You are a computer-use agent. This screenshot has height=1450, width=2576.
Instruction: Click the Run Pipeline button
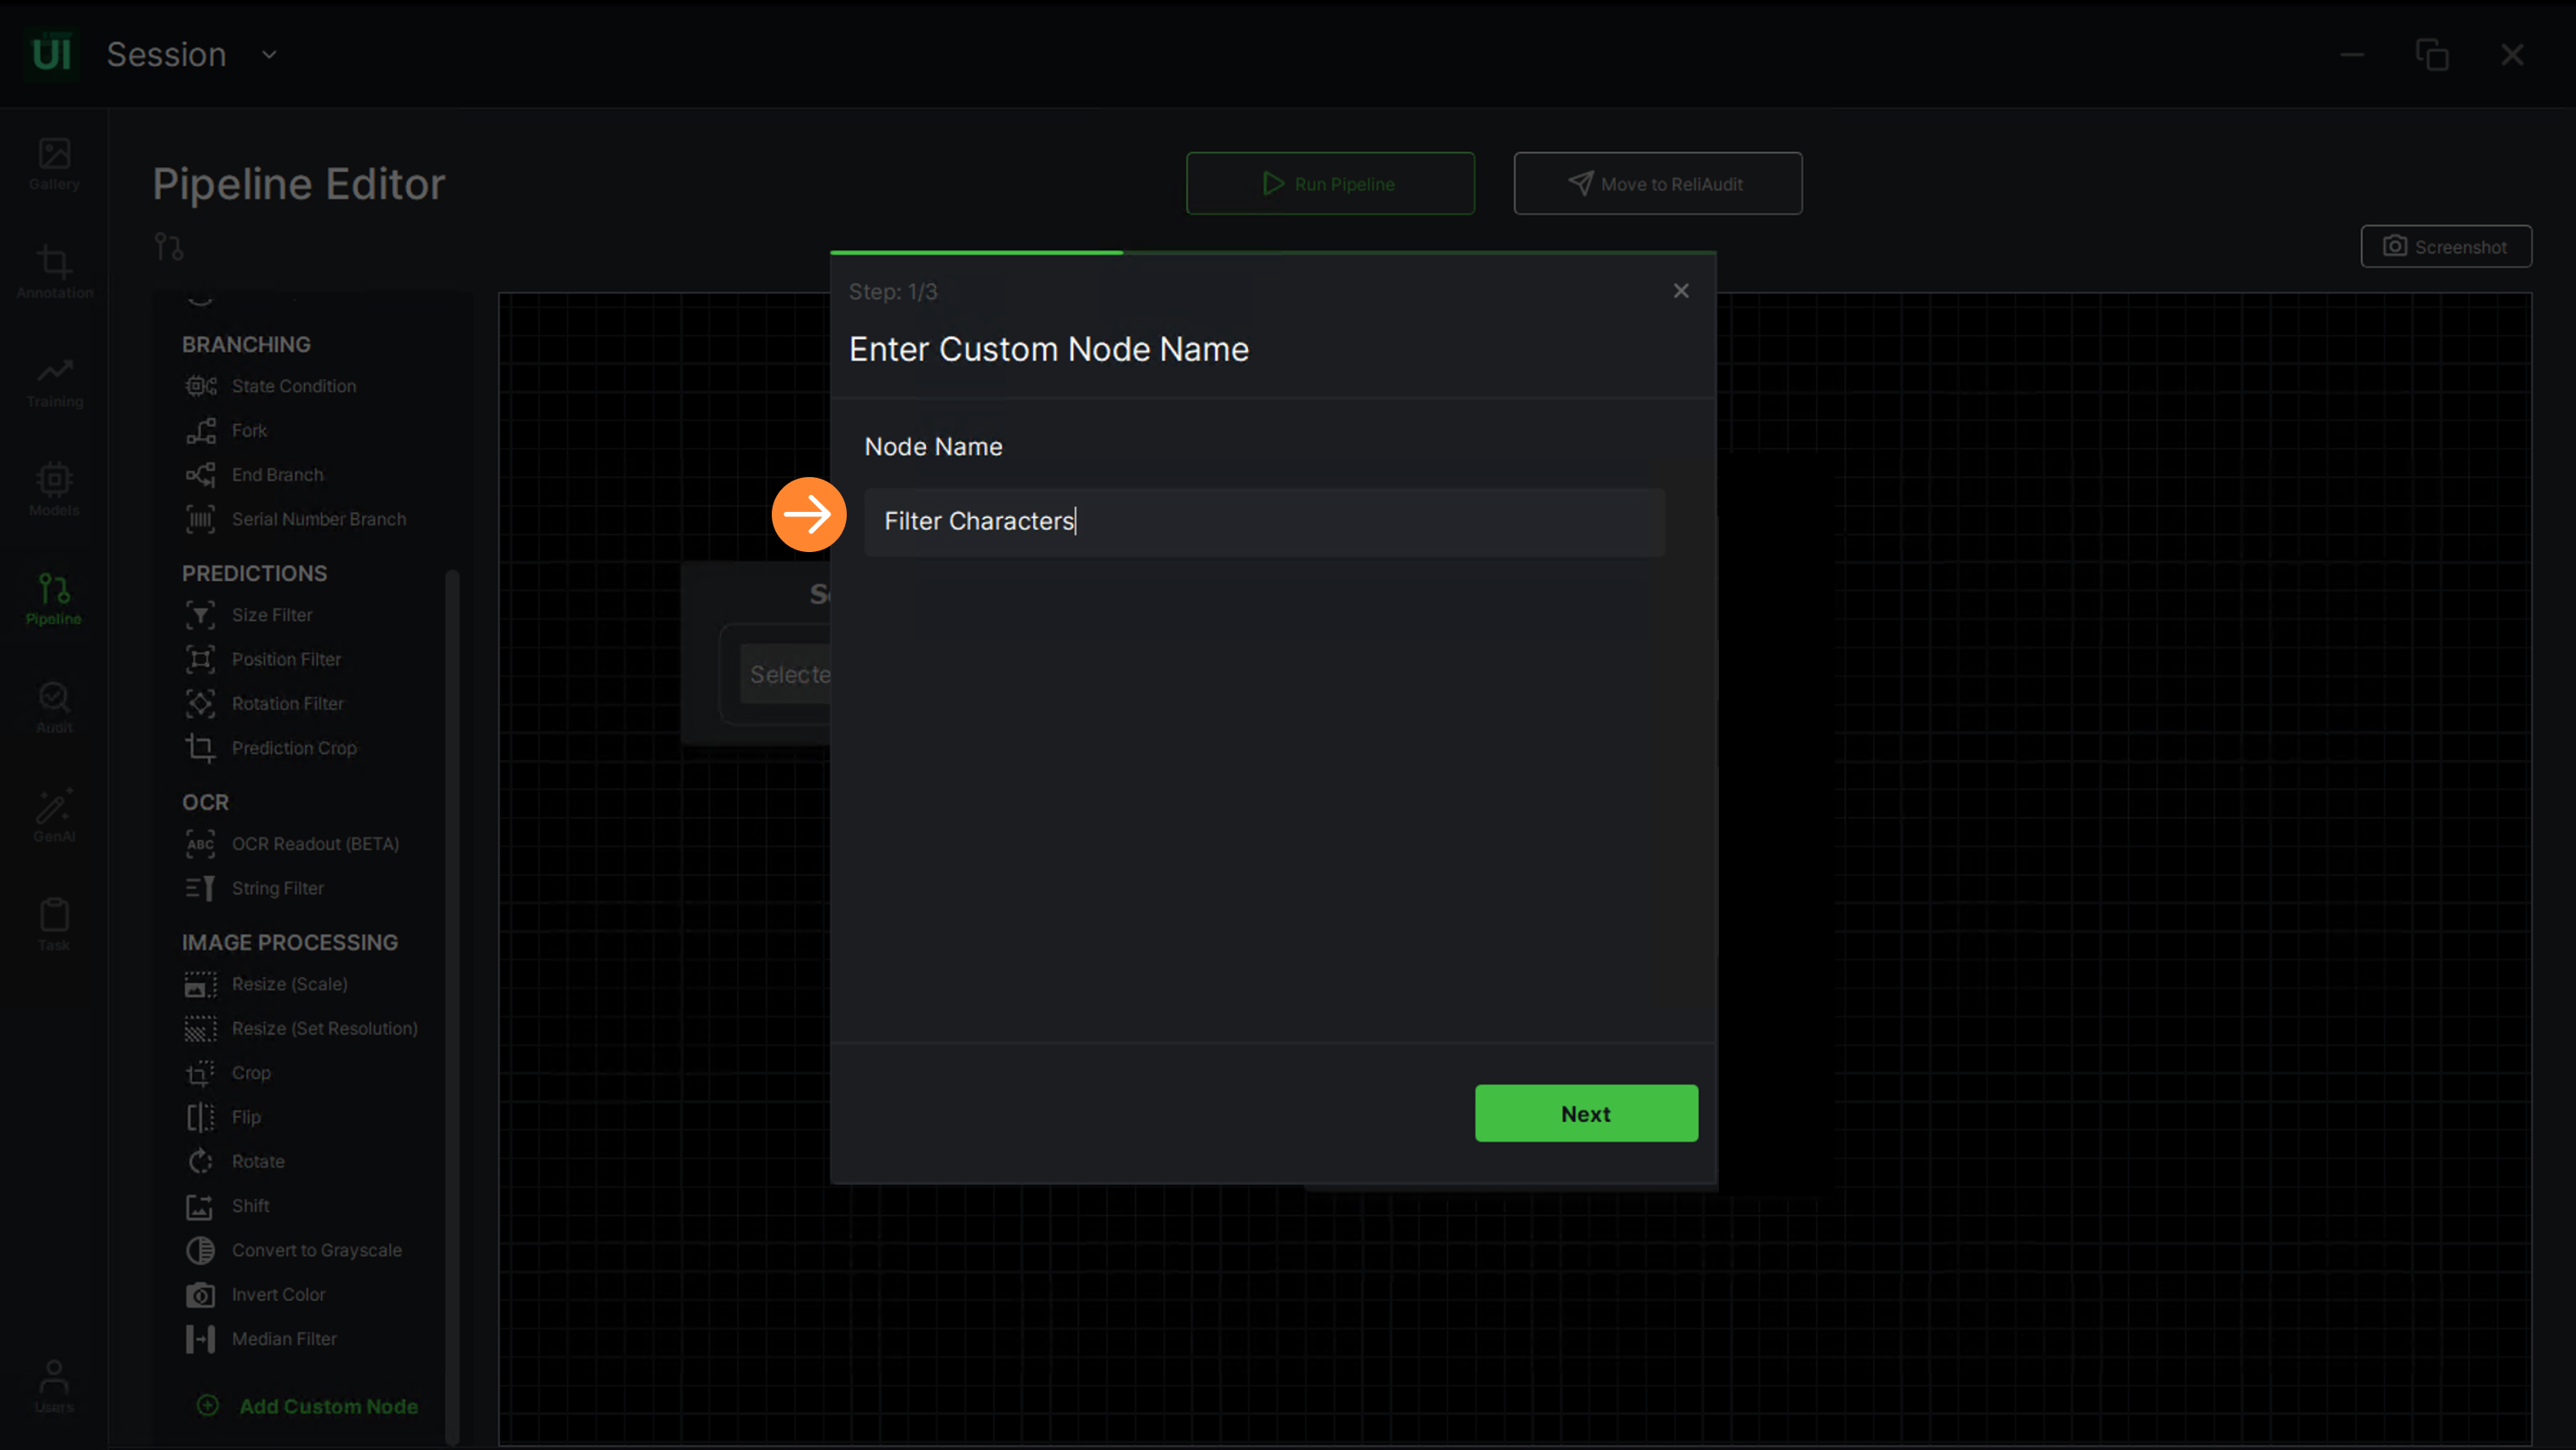click(x=1330, y=184)
